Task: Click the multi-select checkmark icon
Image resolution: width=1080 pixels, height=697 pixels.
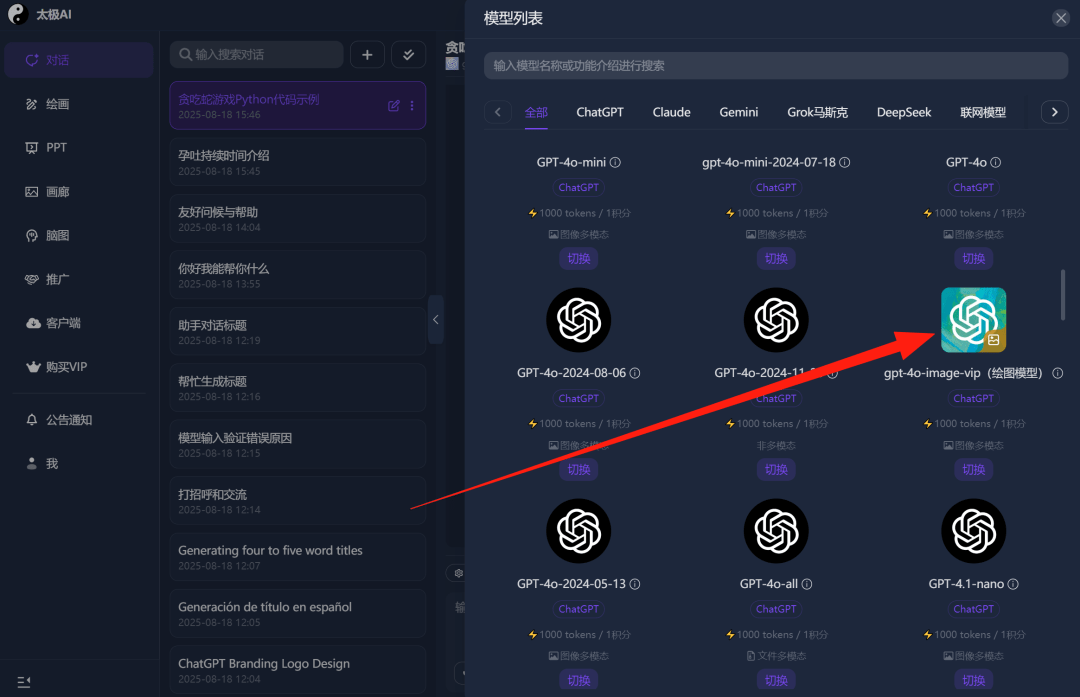Action: 408,55
